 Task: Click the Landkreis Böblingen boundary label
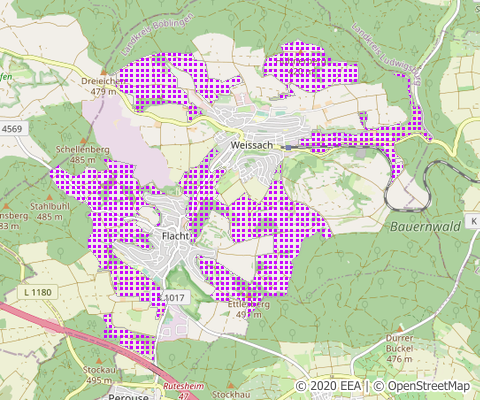click(157, 34)
